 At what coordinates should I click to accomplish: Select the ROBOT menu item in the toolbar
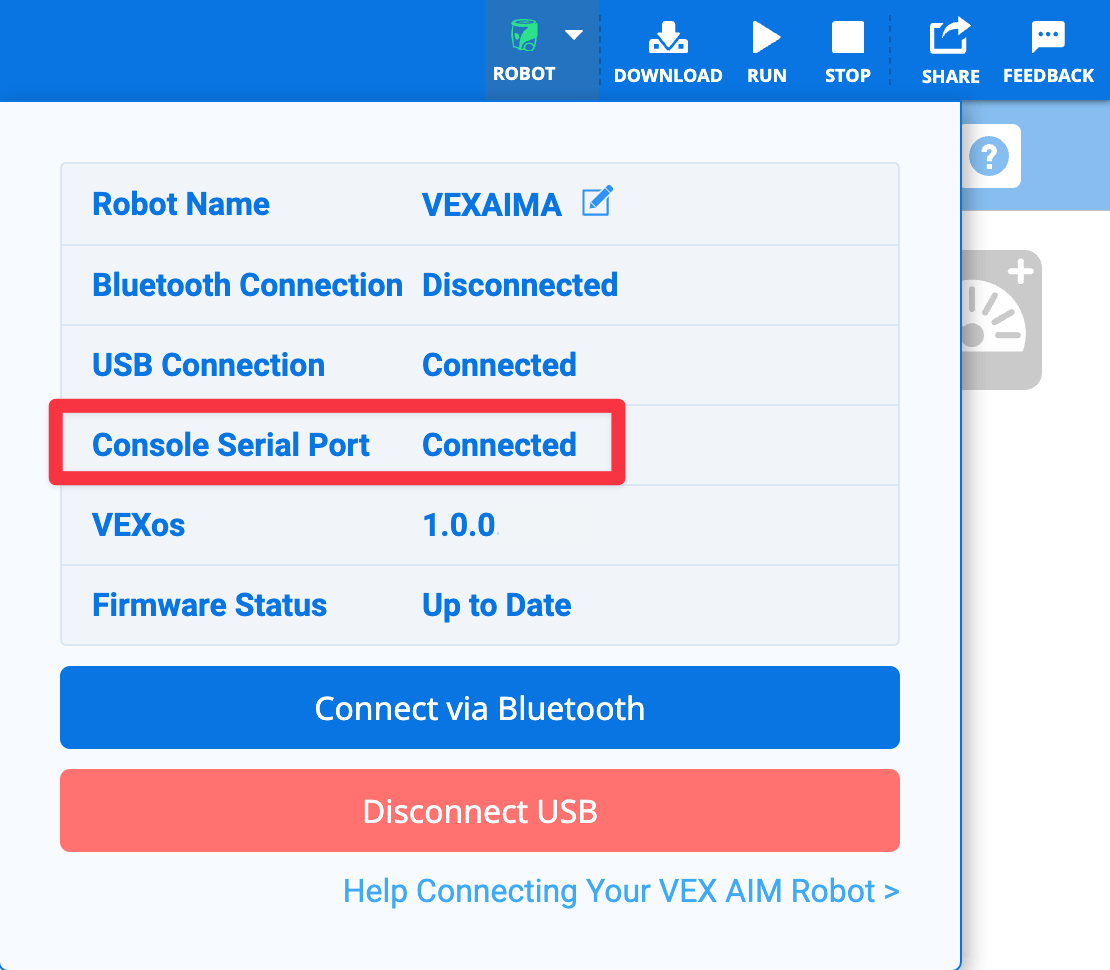pyautogui.click(x=525, y=73)
